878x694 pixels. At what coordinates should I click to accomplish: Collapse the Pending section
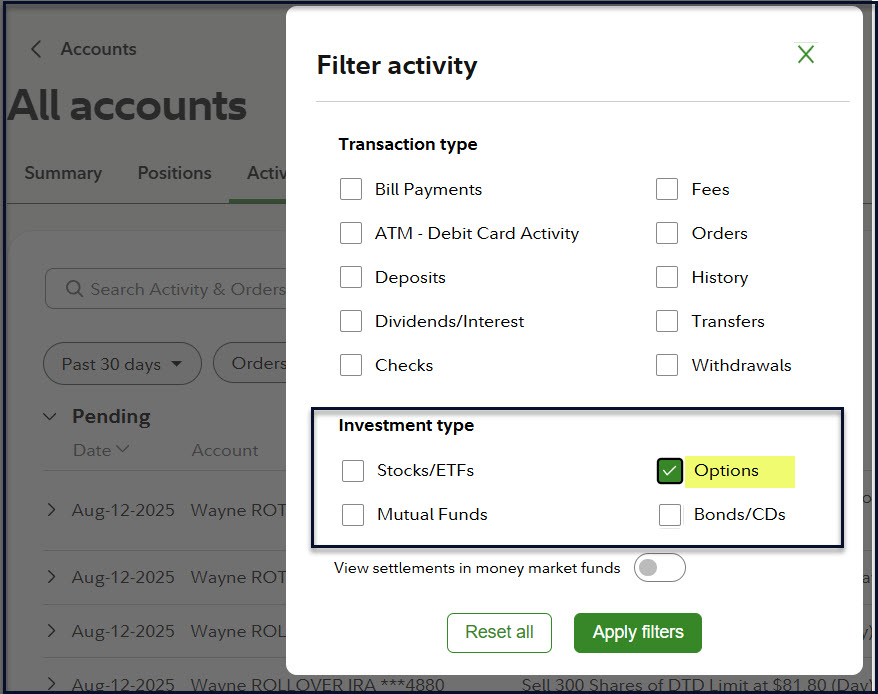(x=51, y=416)
